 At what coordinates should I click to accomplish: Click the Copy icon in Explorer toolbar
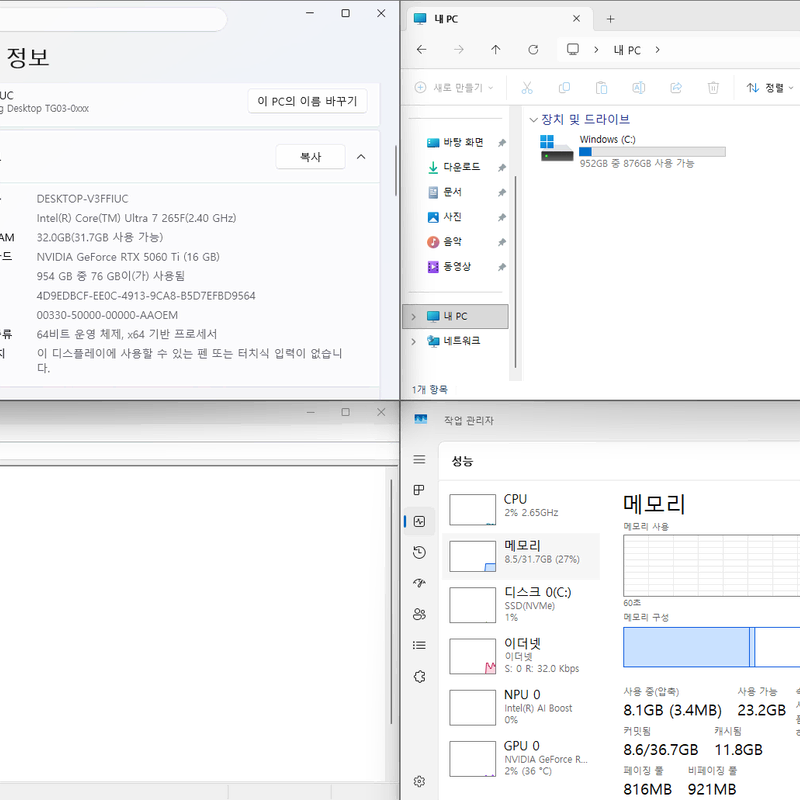coord(564,88)
